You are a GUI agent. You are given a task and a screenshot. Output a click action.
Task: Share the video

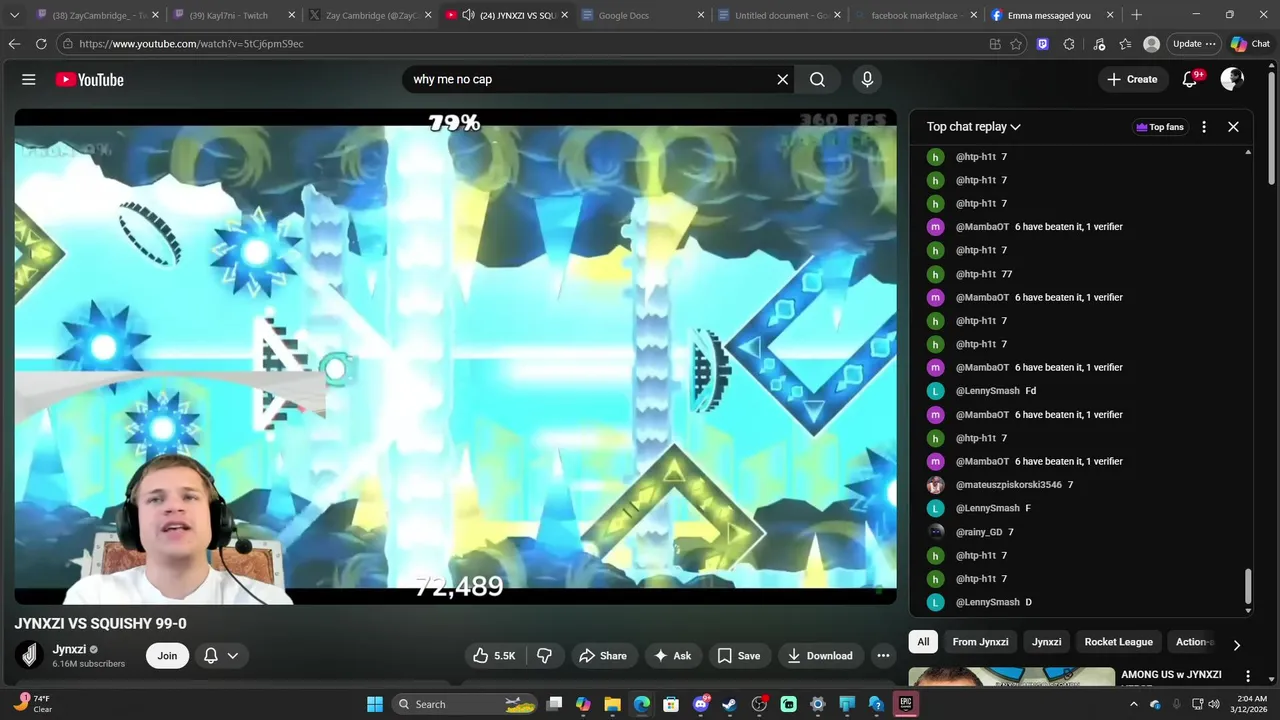coord(603,656)
